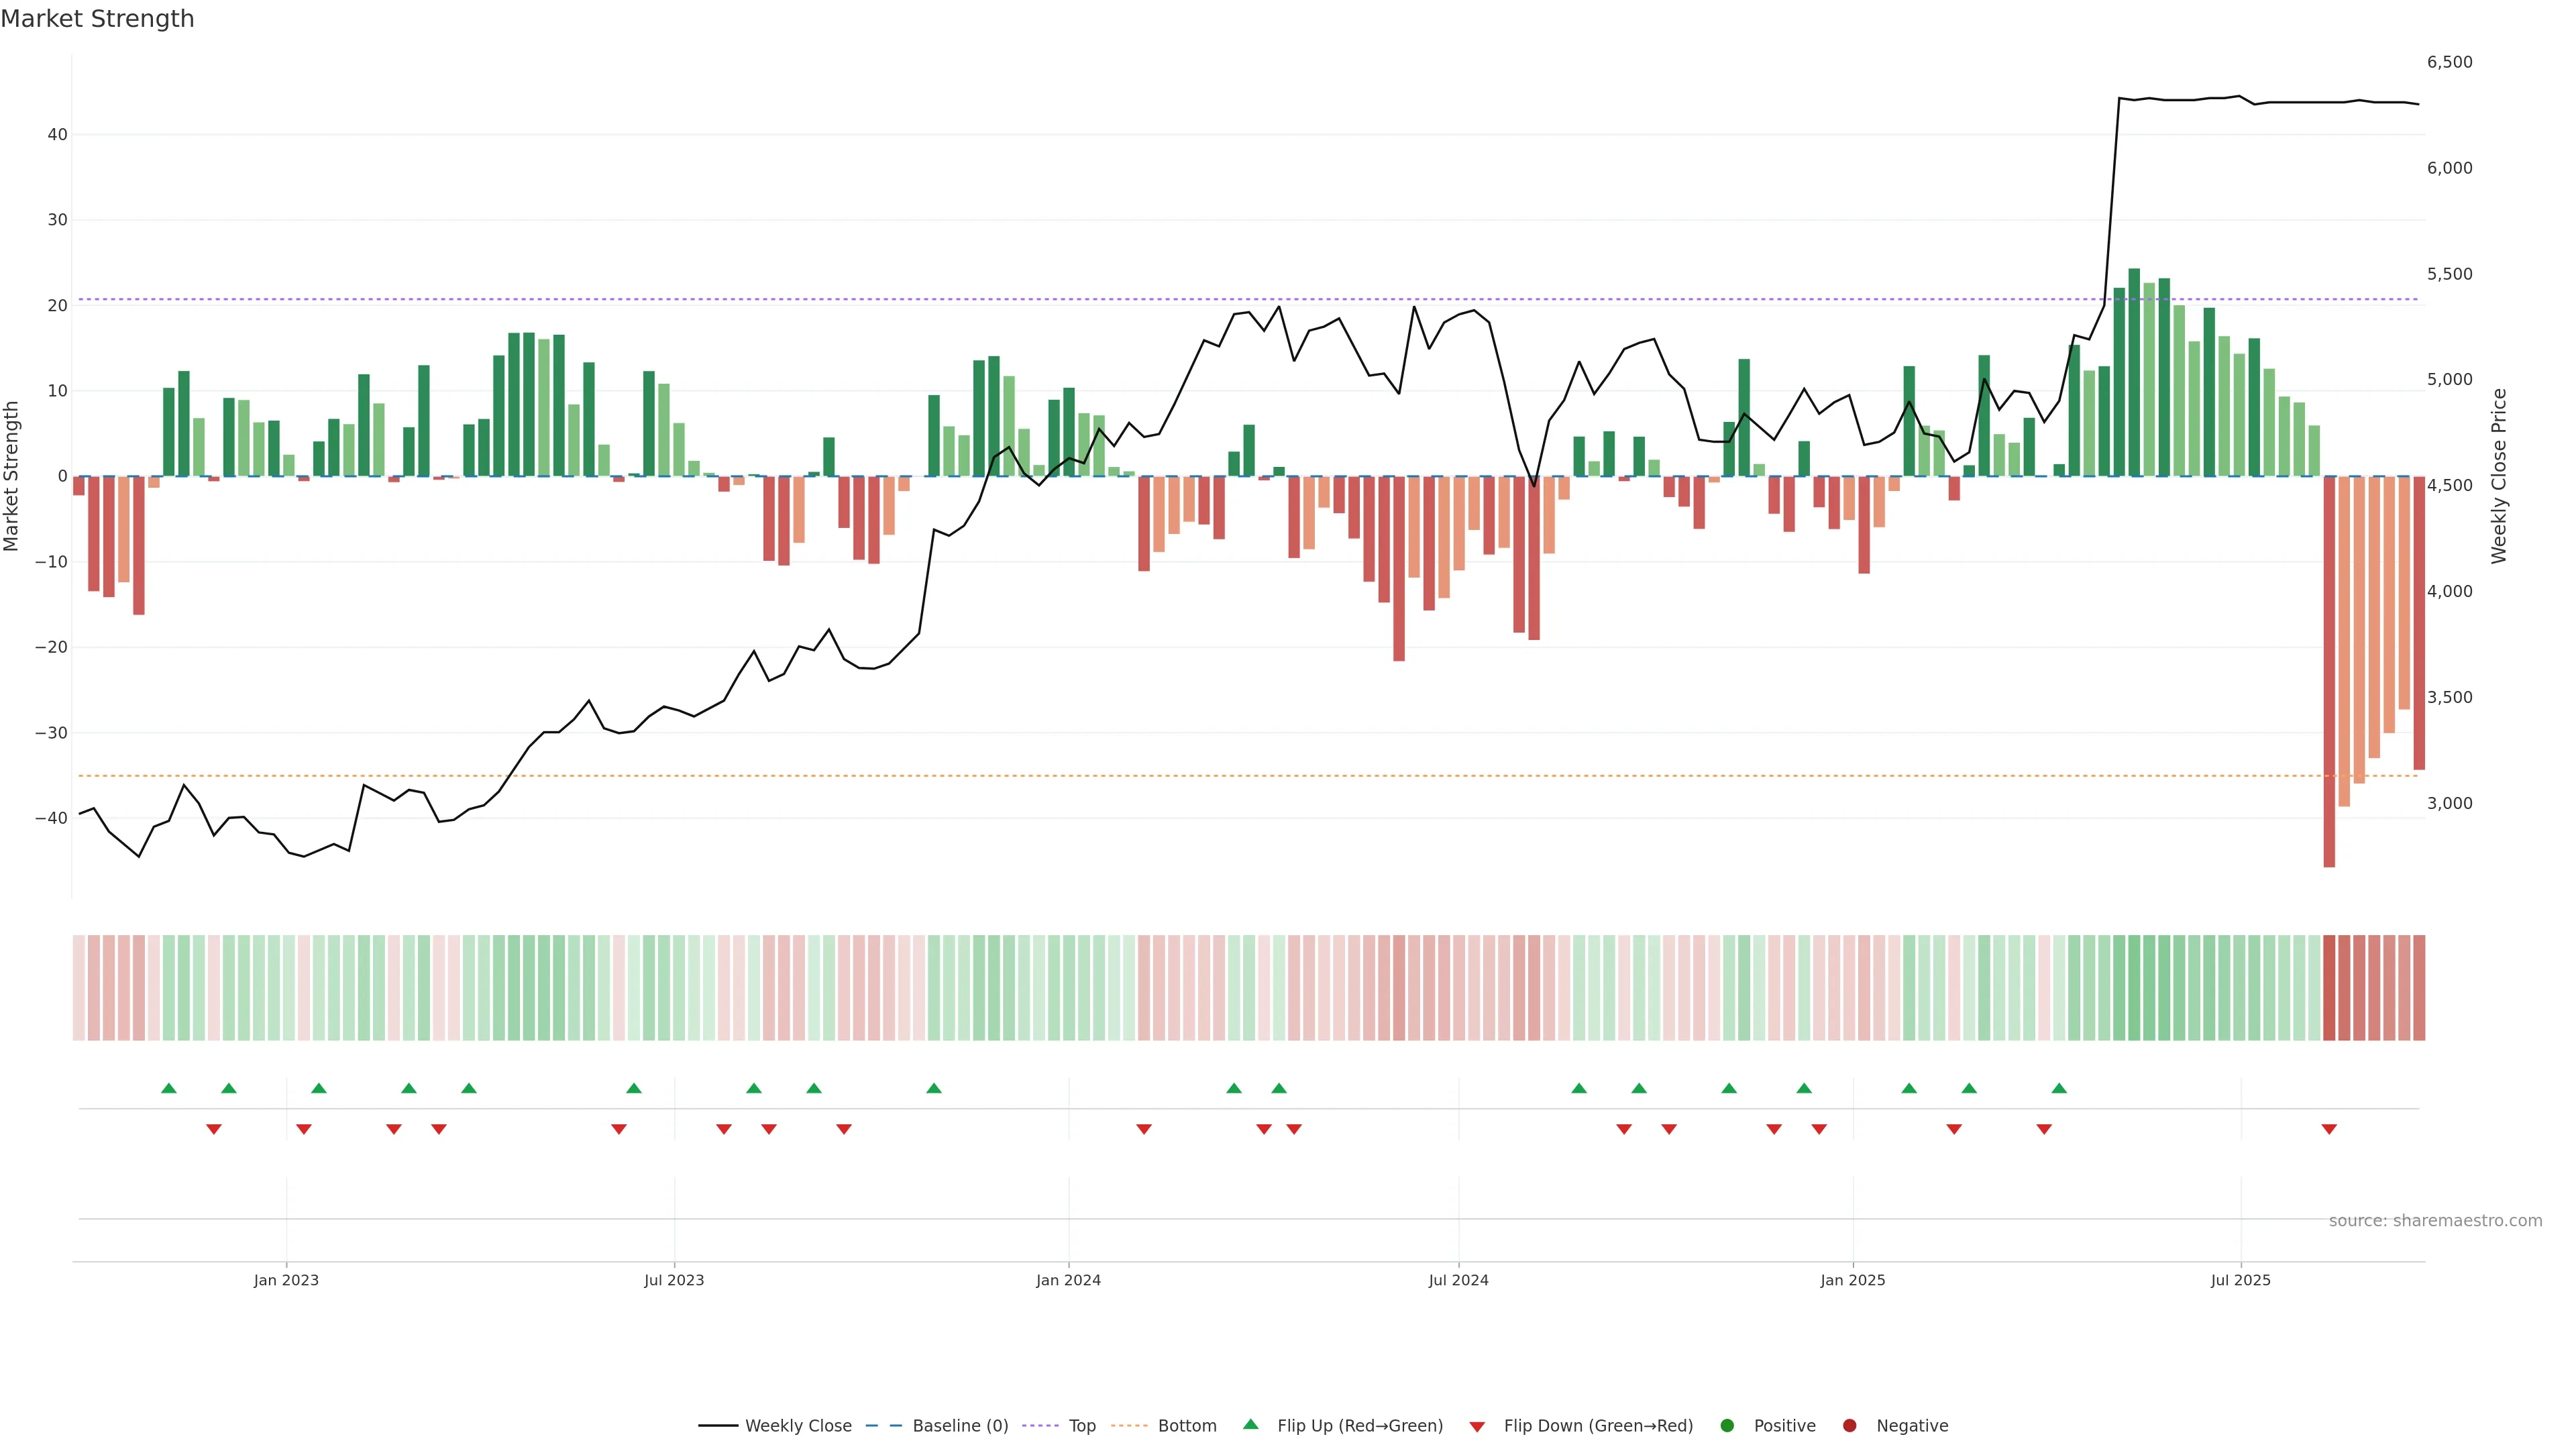This screenshot has width=2576, height=1449.
Task: Click Weekly Close Price axis title
Action: [2499, 476]
